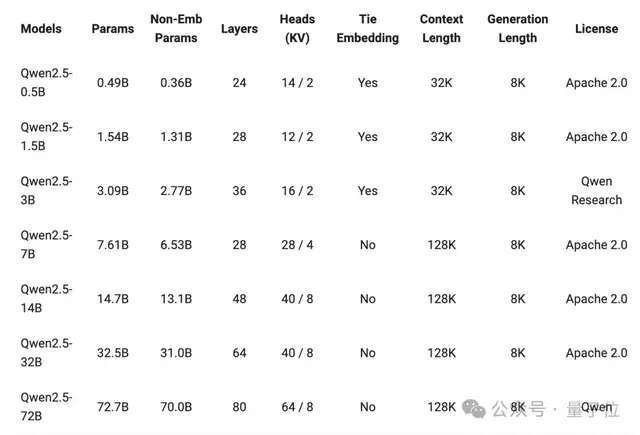Select the Layers column header
Image resolution: width=640 pixels, height=435 pixels.
pyautogui.click(x=239, y=29)
